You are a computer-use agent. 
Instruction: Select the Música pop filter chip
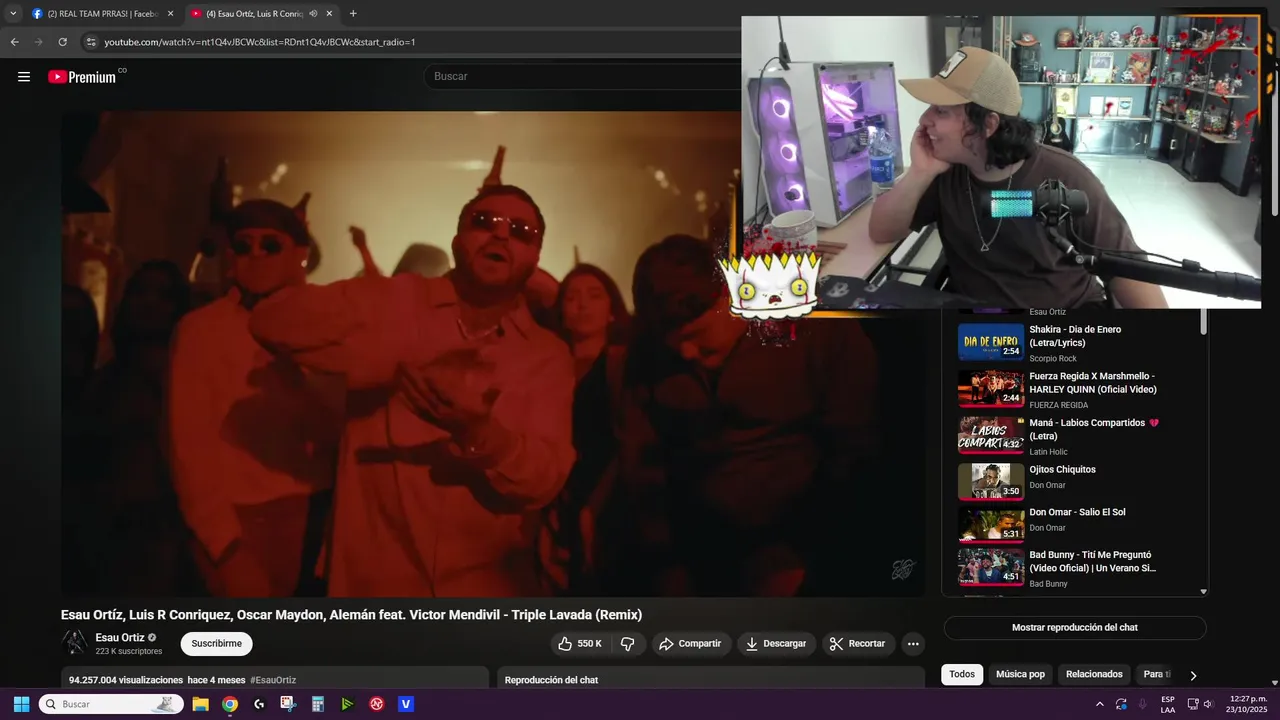coord(1020,674)
